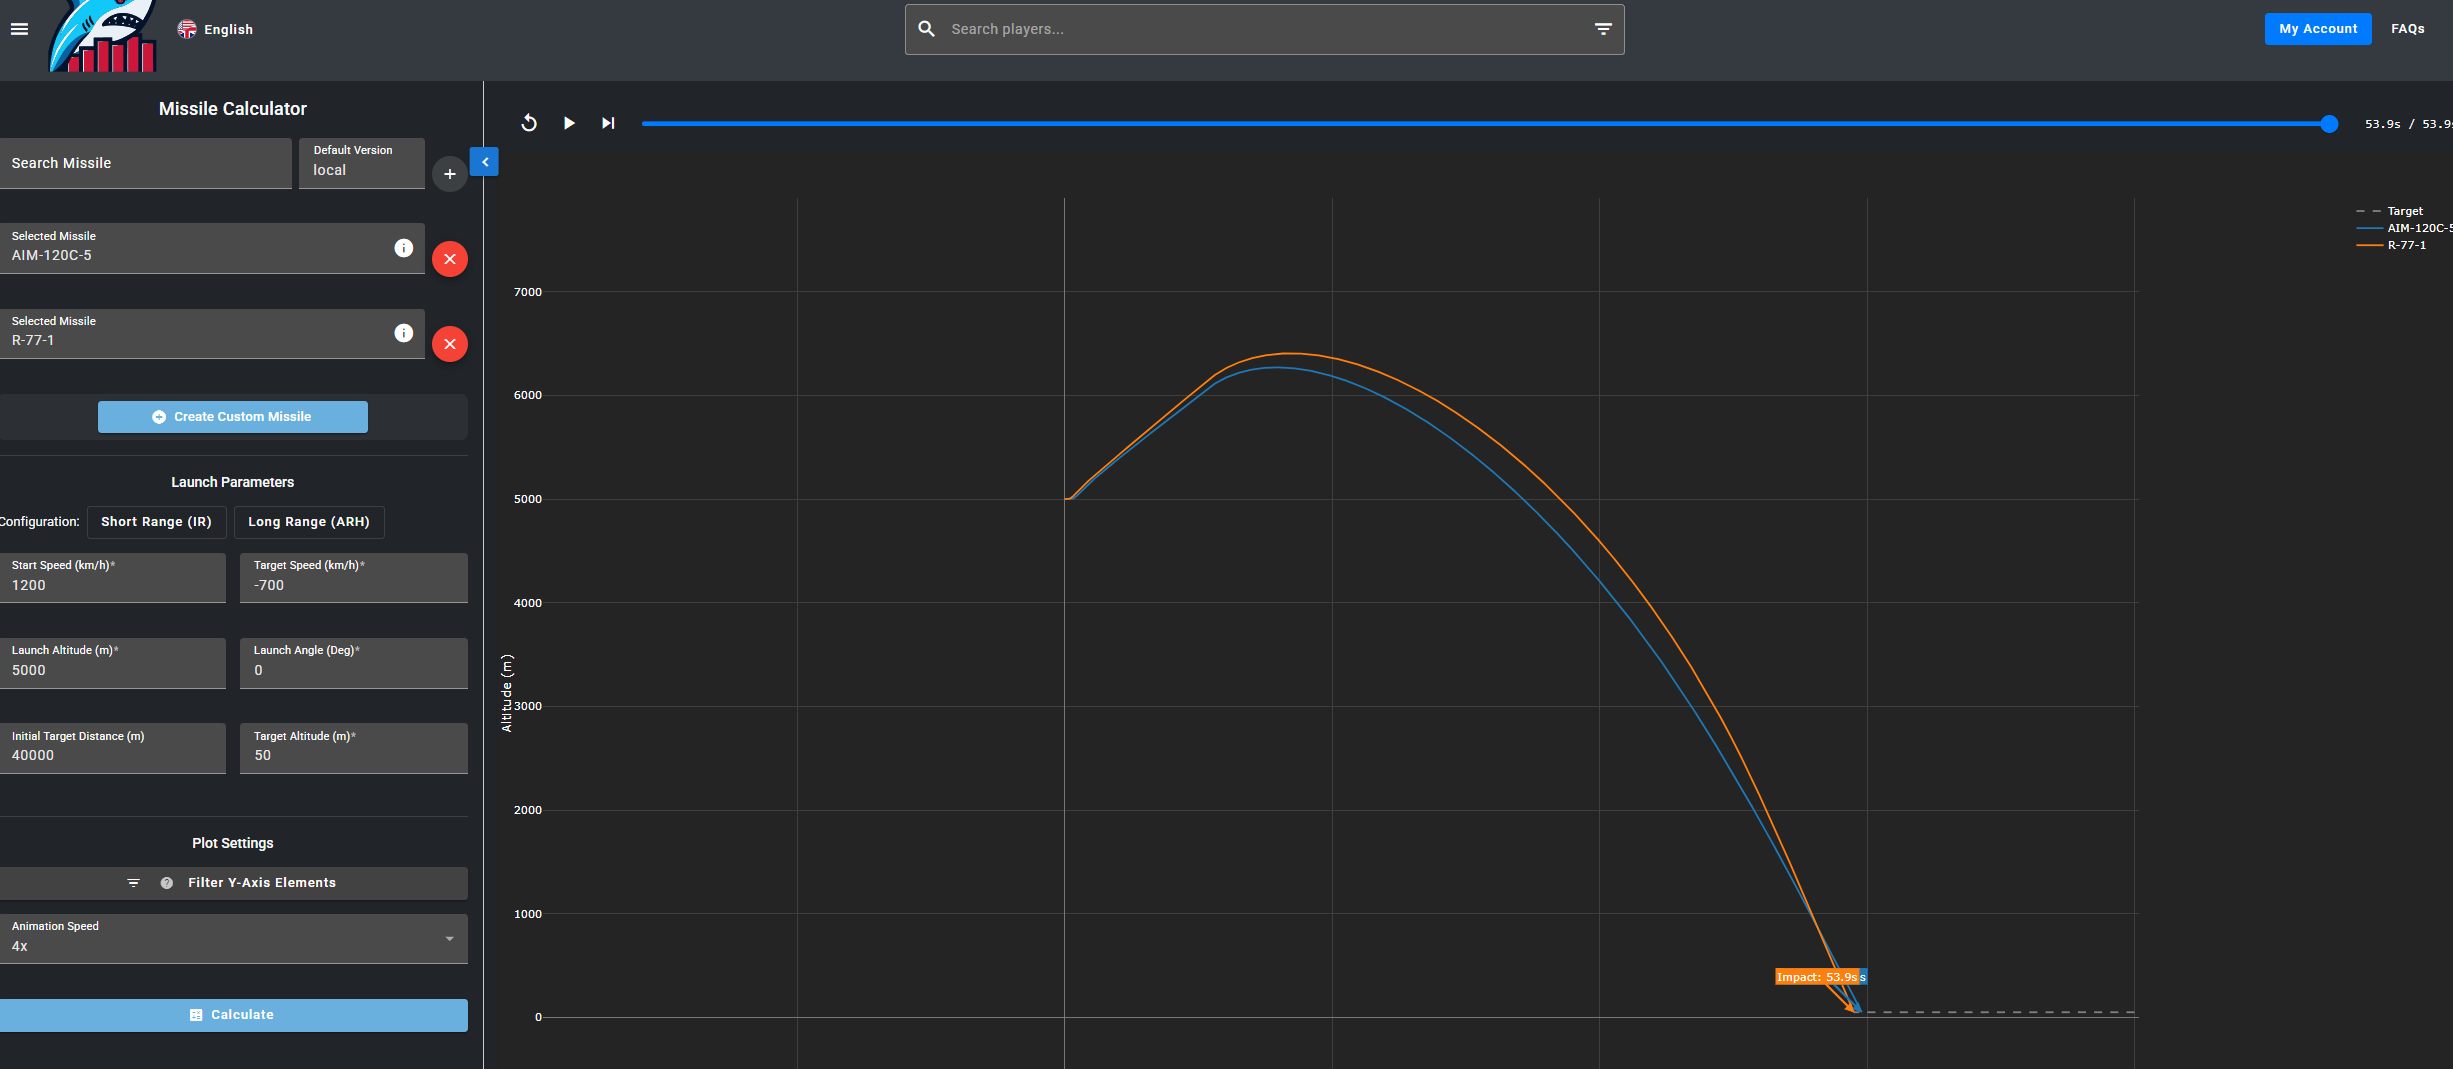The image size is (2453, 1069).
Task: Skip to the end of the animation
Action: (x=608, y=123)
